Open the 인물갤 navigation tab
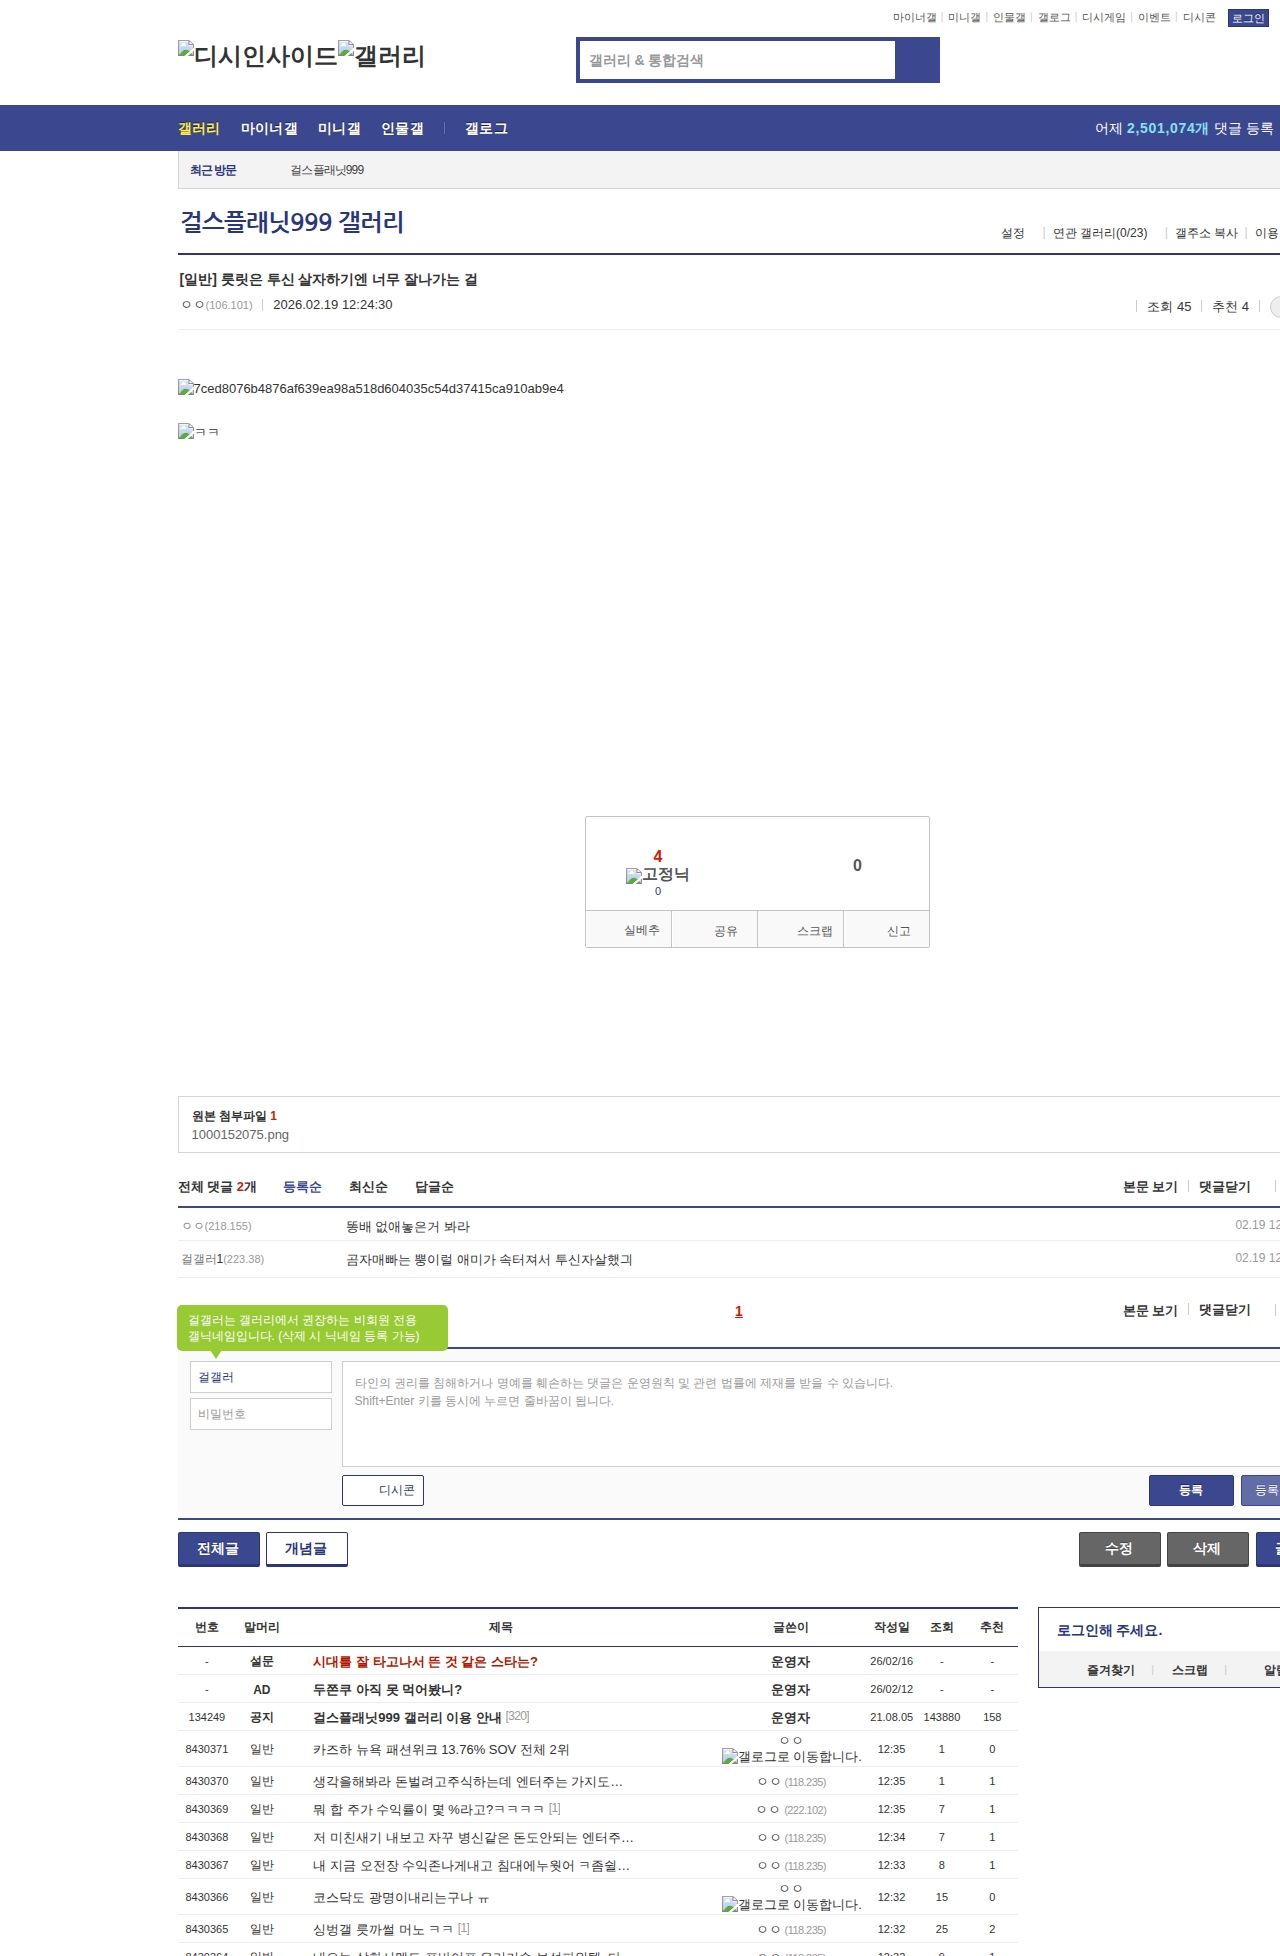1280x1956 pixels. (x=402, y=128)
